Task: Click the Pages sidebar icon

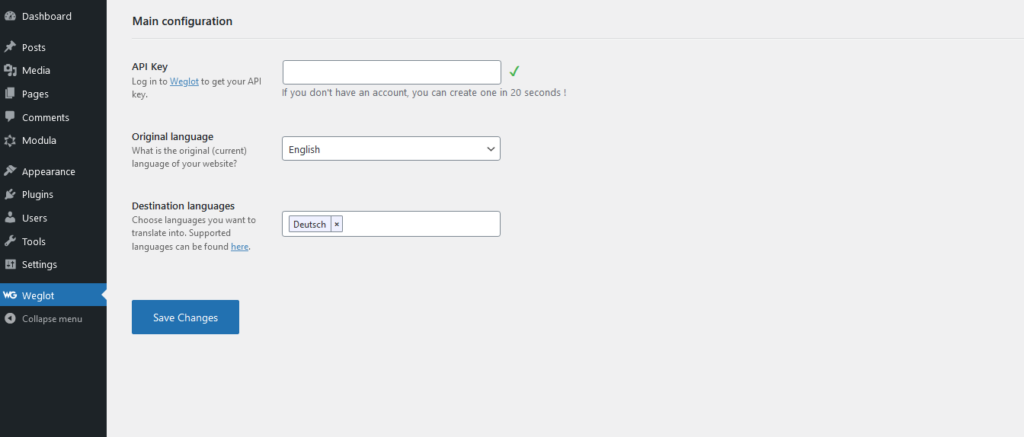Action: [10, 94]
